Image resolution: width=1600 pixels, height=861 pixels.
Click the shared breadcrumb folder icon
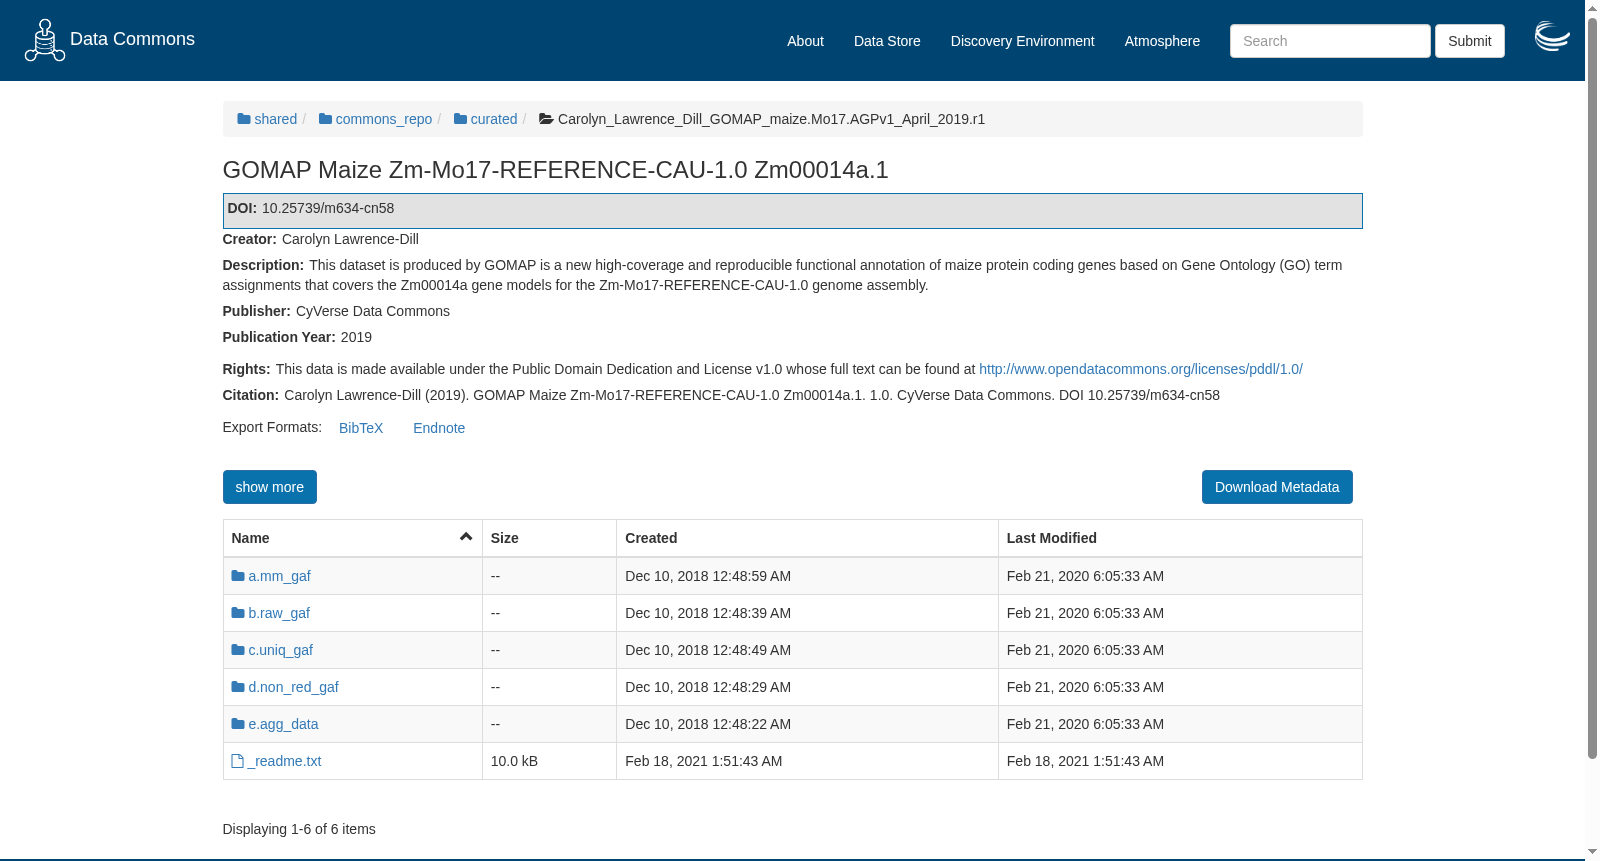point(243,119)
